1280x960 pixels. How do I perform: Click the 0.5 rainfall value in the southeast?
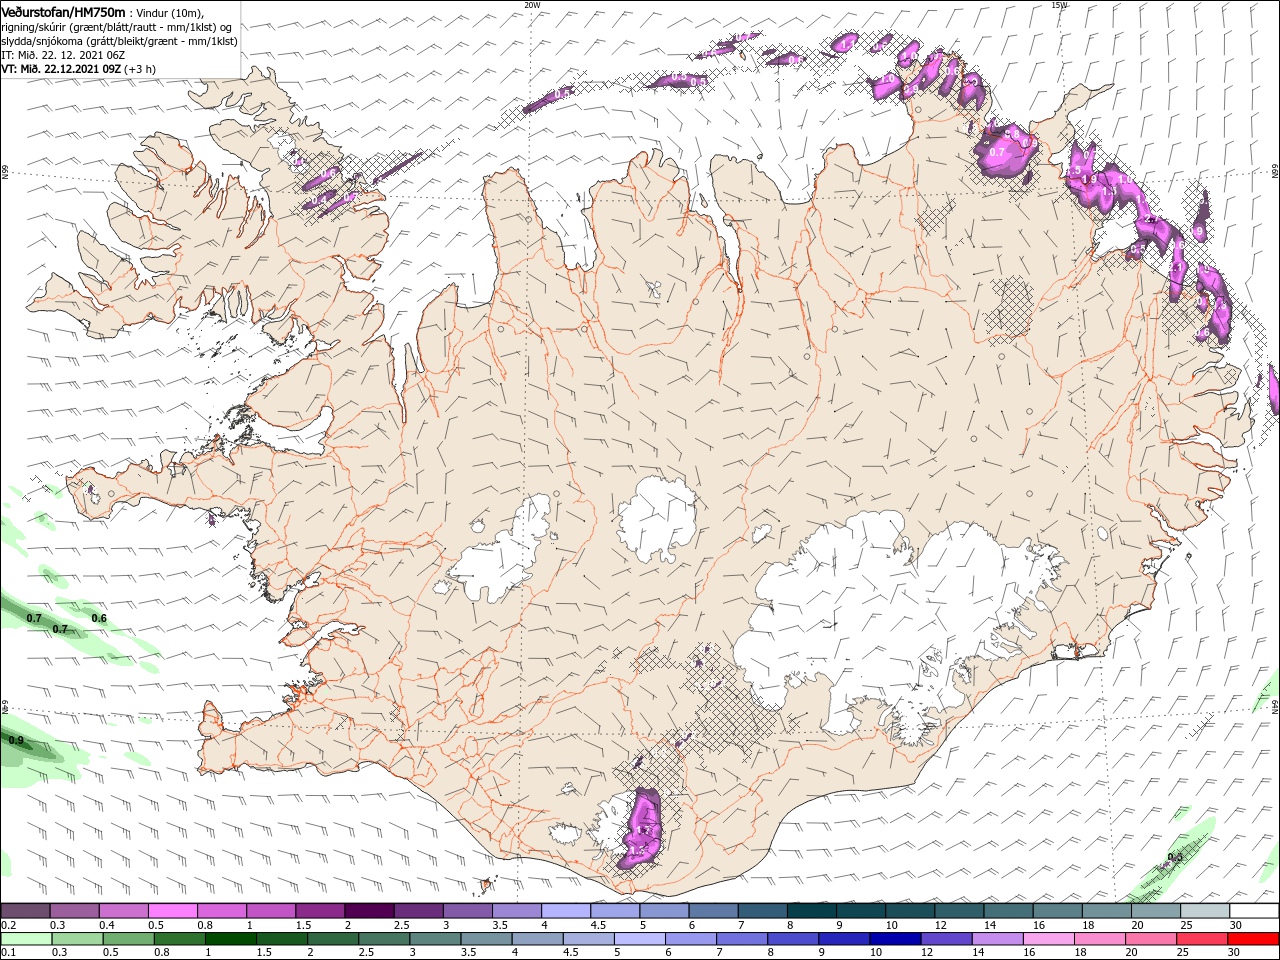click(1175, 857)
